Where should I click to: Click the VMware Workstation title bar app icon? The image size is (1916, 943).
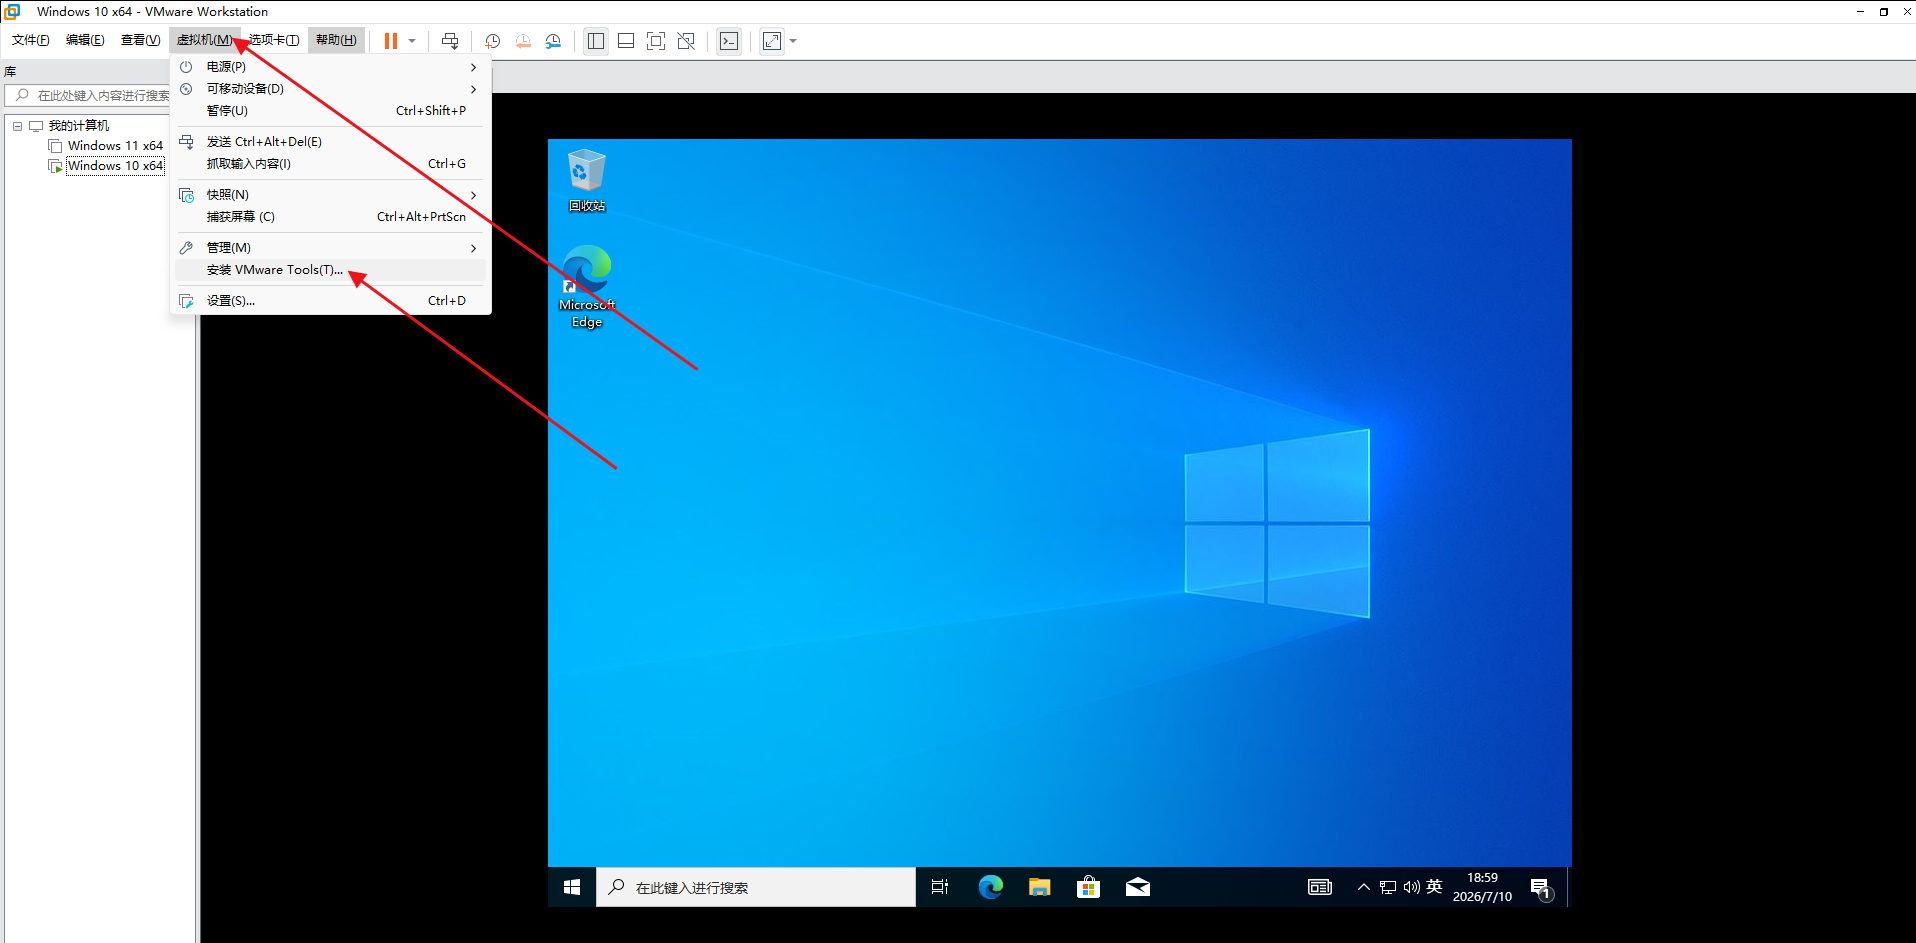pyautogui.click(x=13, y=12)
